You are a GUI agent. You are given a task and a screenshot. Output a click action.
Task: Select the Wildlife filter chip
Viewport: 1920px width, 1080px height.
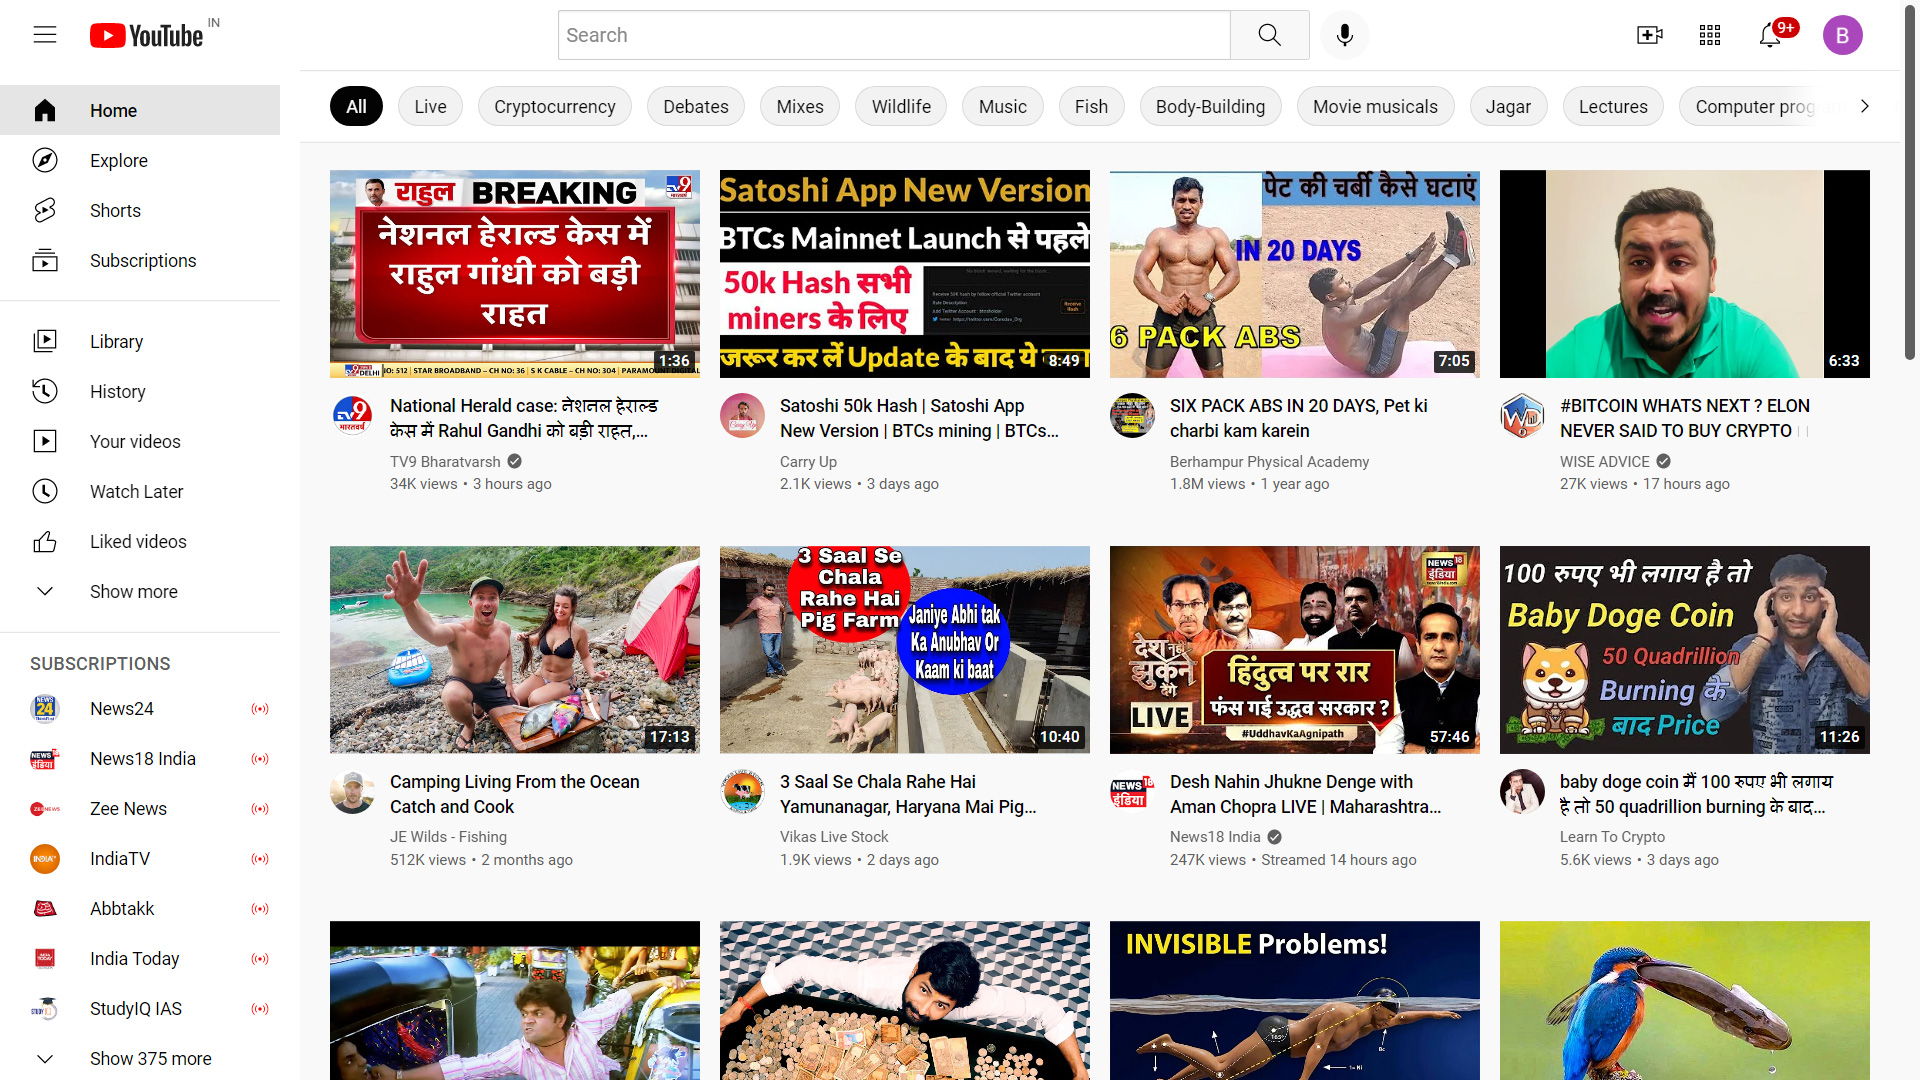pyautogui.click(x=901, y=106)
